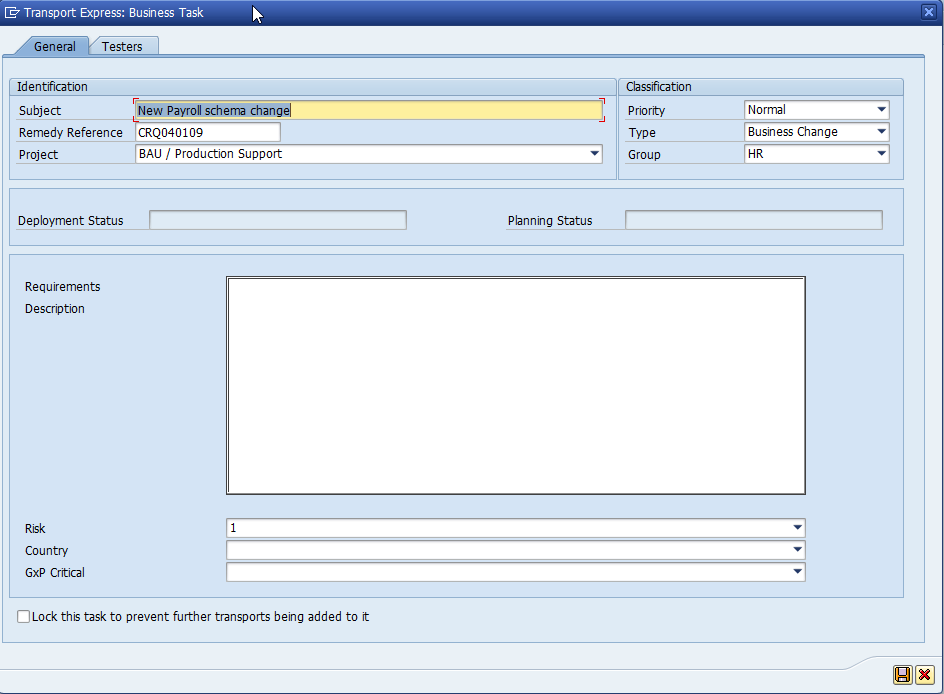Image resolution: width=944 pixels, height=694 pixels.
Task: Click the GxP Critical label
Action: pos(55,572)
